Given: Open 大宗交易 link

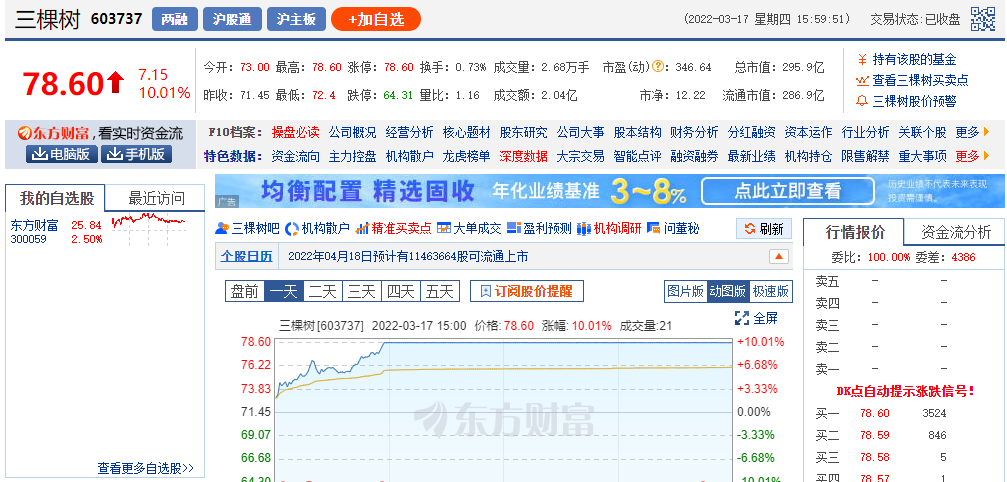Looking at the screenshot, I should [581, 156].
